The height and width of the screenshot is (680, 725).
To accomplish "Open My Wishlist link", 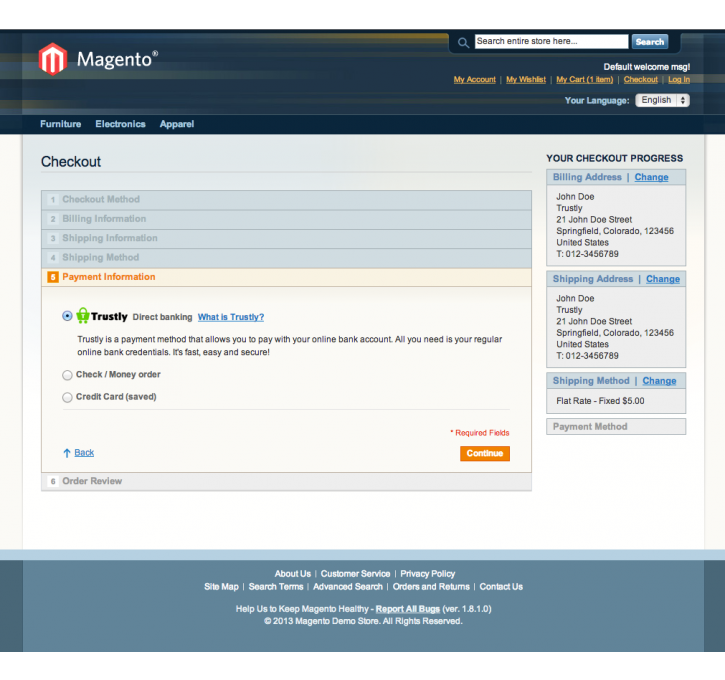I will 526,80.
